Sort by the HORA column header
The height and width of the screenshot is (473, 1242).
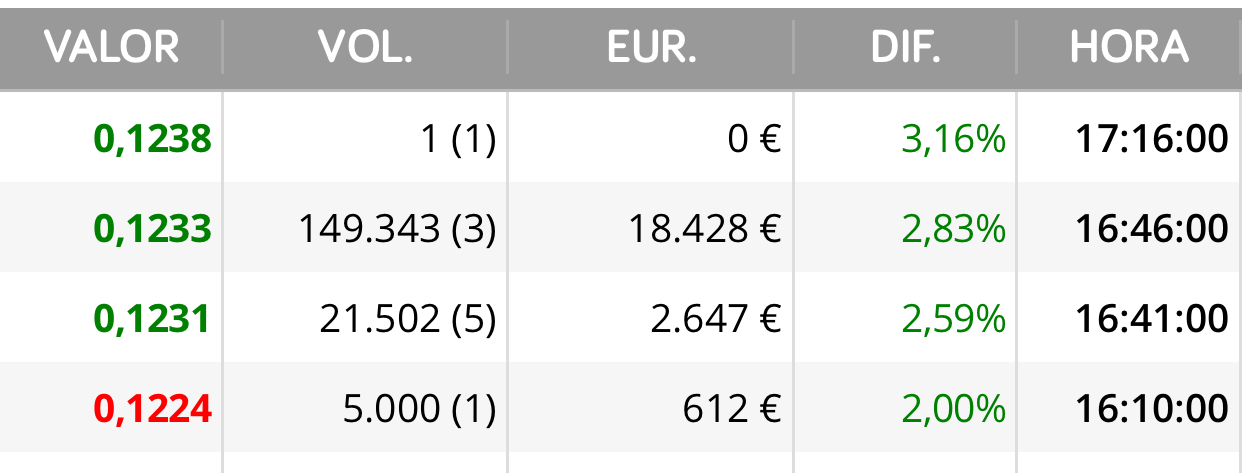click(1129, 47)
